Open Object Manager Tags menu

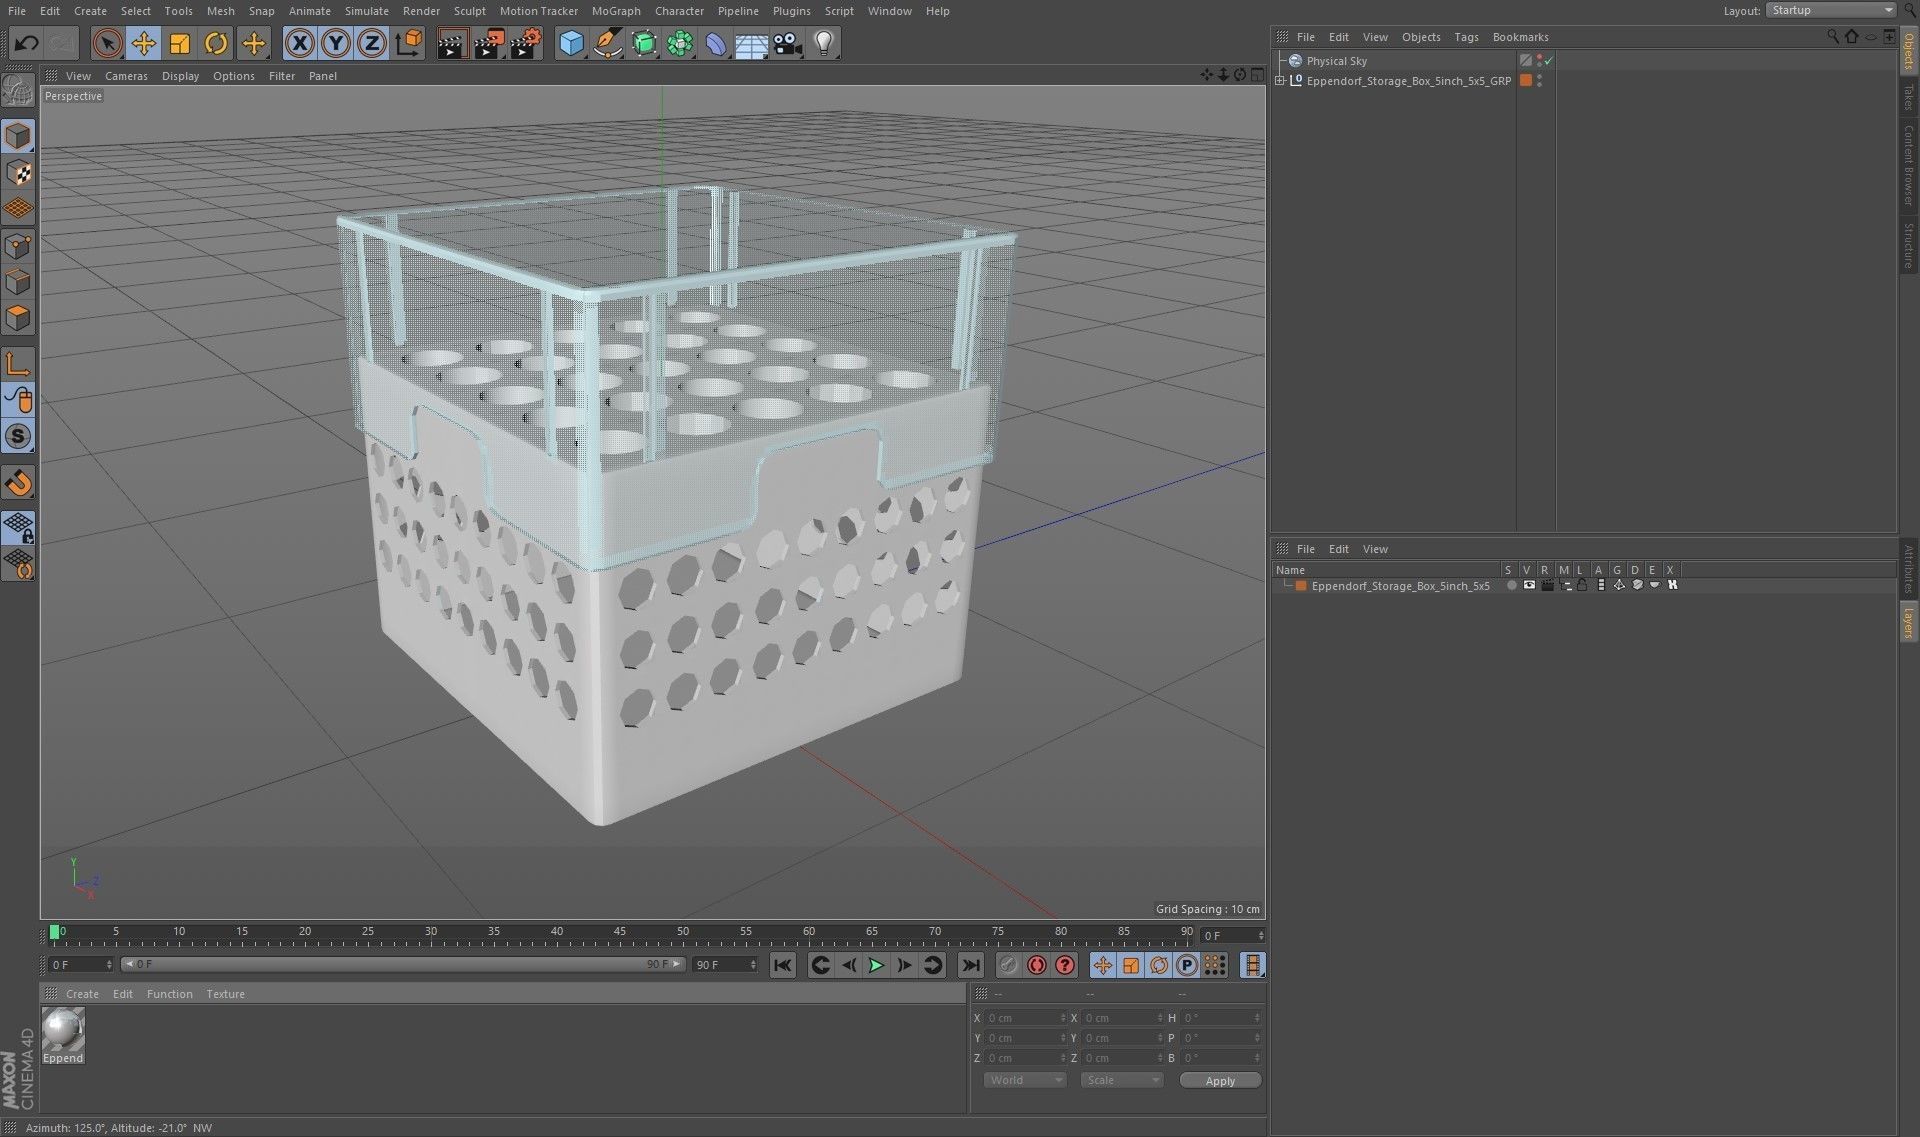pos(1466,37)
